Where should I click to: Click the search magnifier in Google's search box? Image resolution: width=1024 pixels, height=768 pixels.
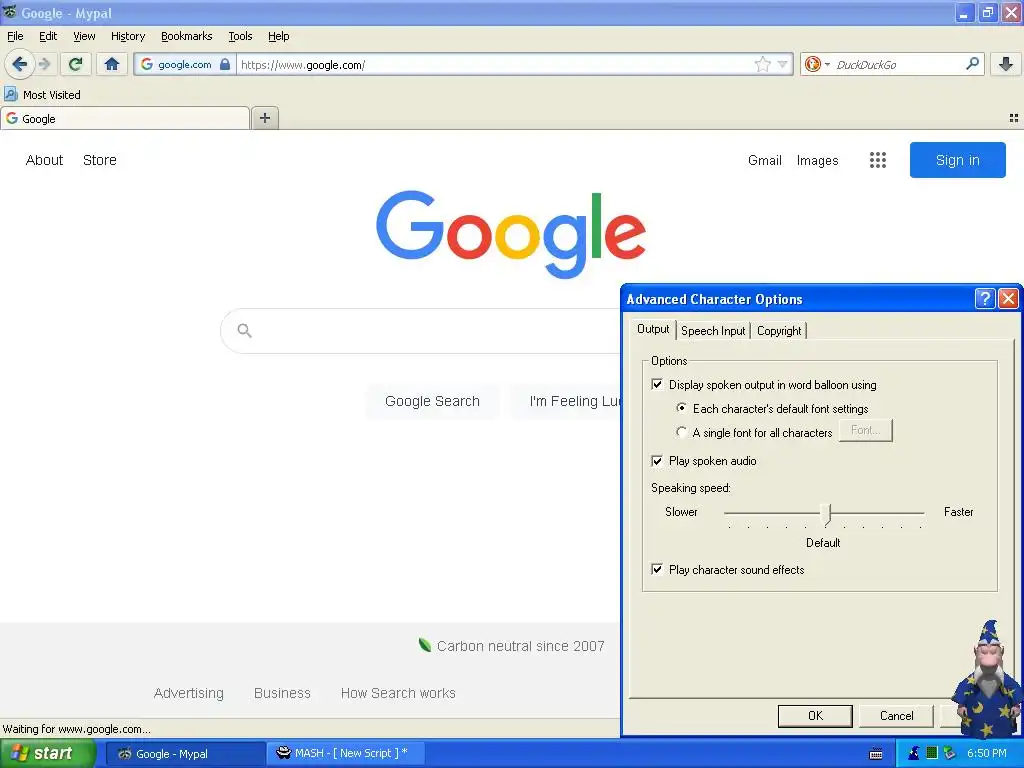coord(244,330)
